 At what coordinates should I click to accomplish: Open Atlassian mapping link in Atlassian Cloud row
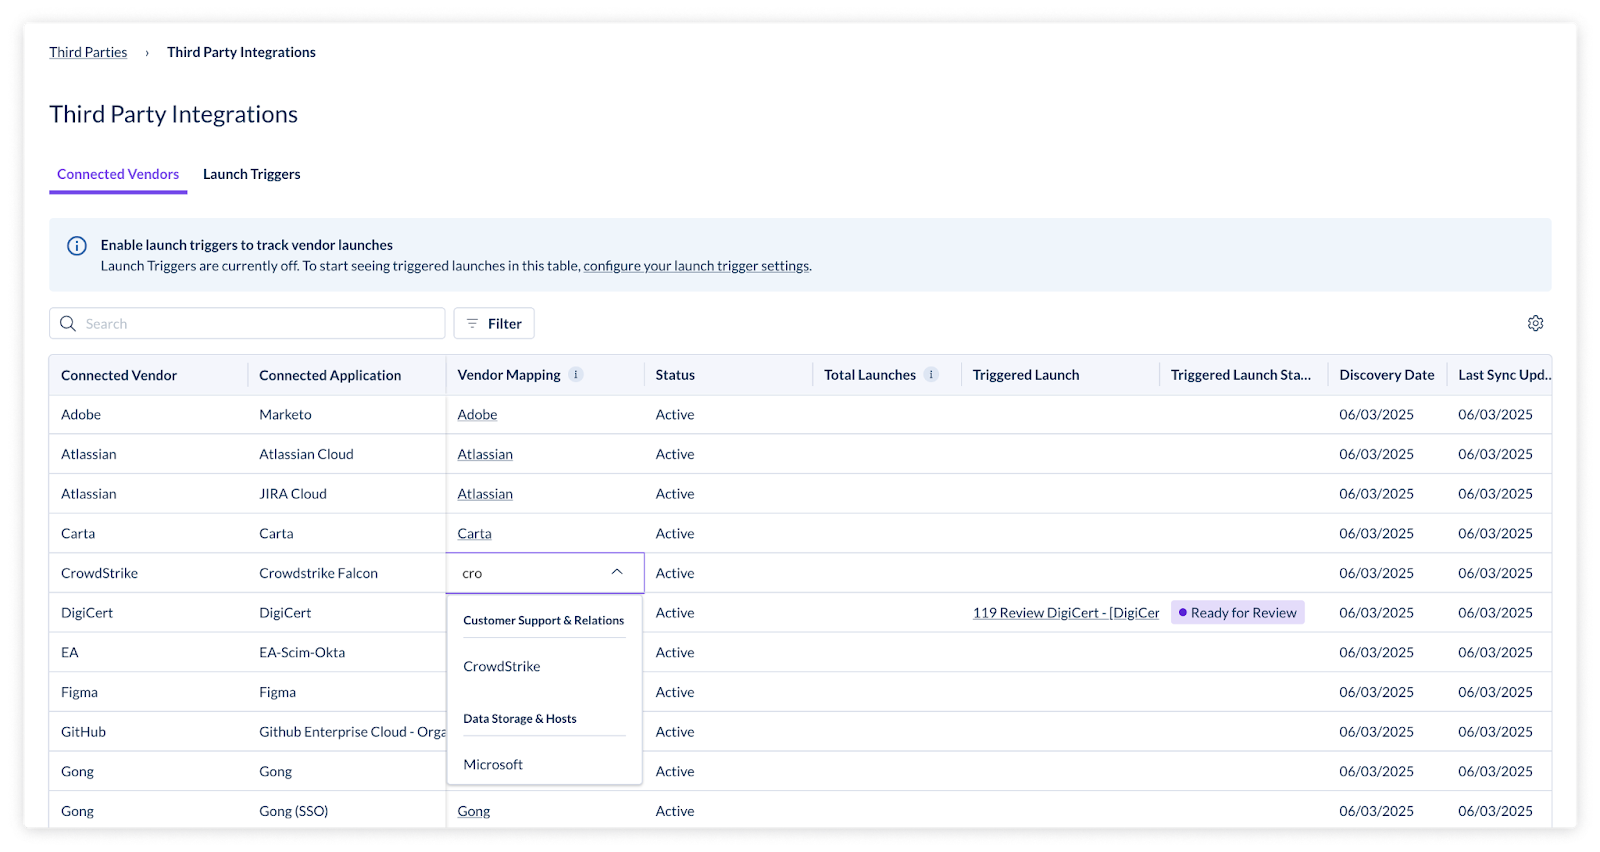coord(485,454)
